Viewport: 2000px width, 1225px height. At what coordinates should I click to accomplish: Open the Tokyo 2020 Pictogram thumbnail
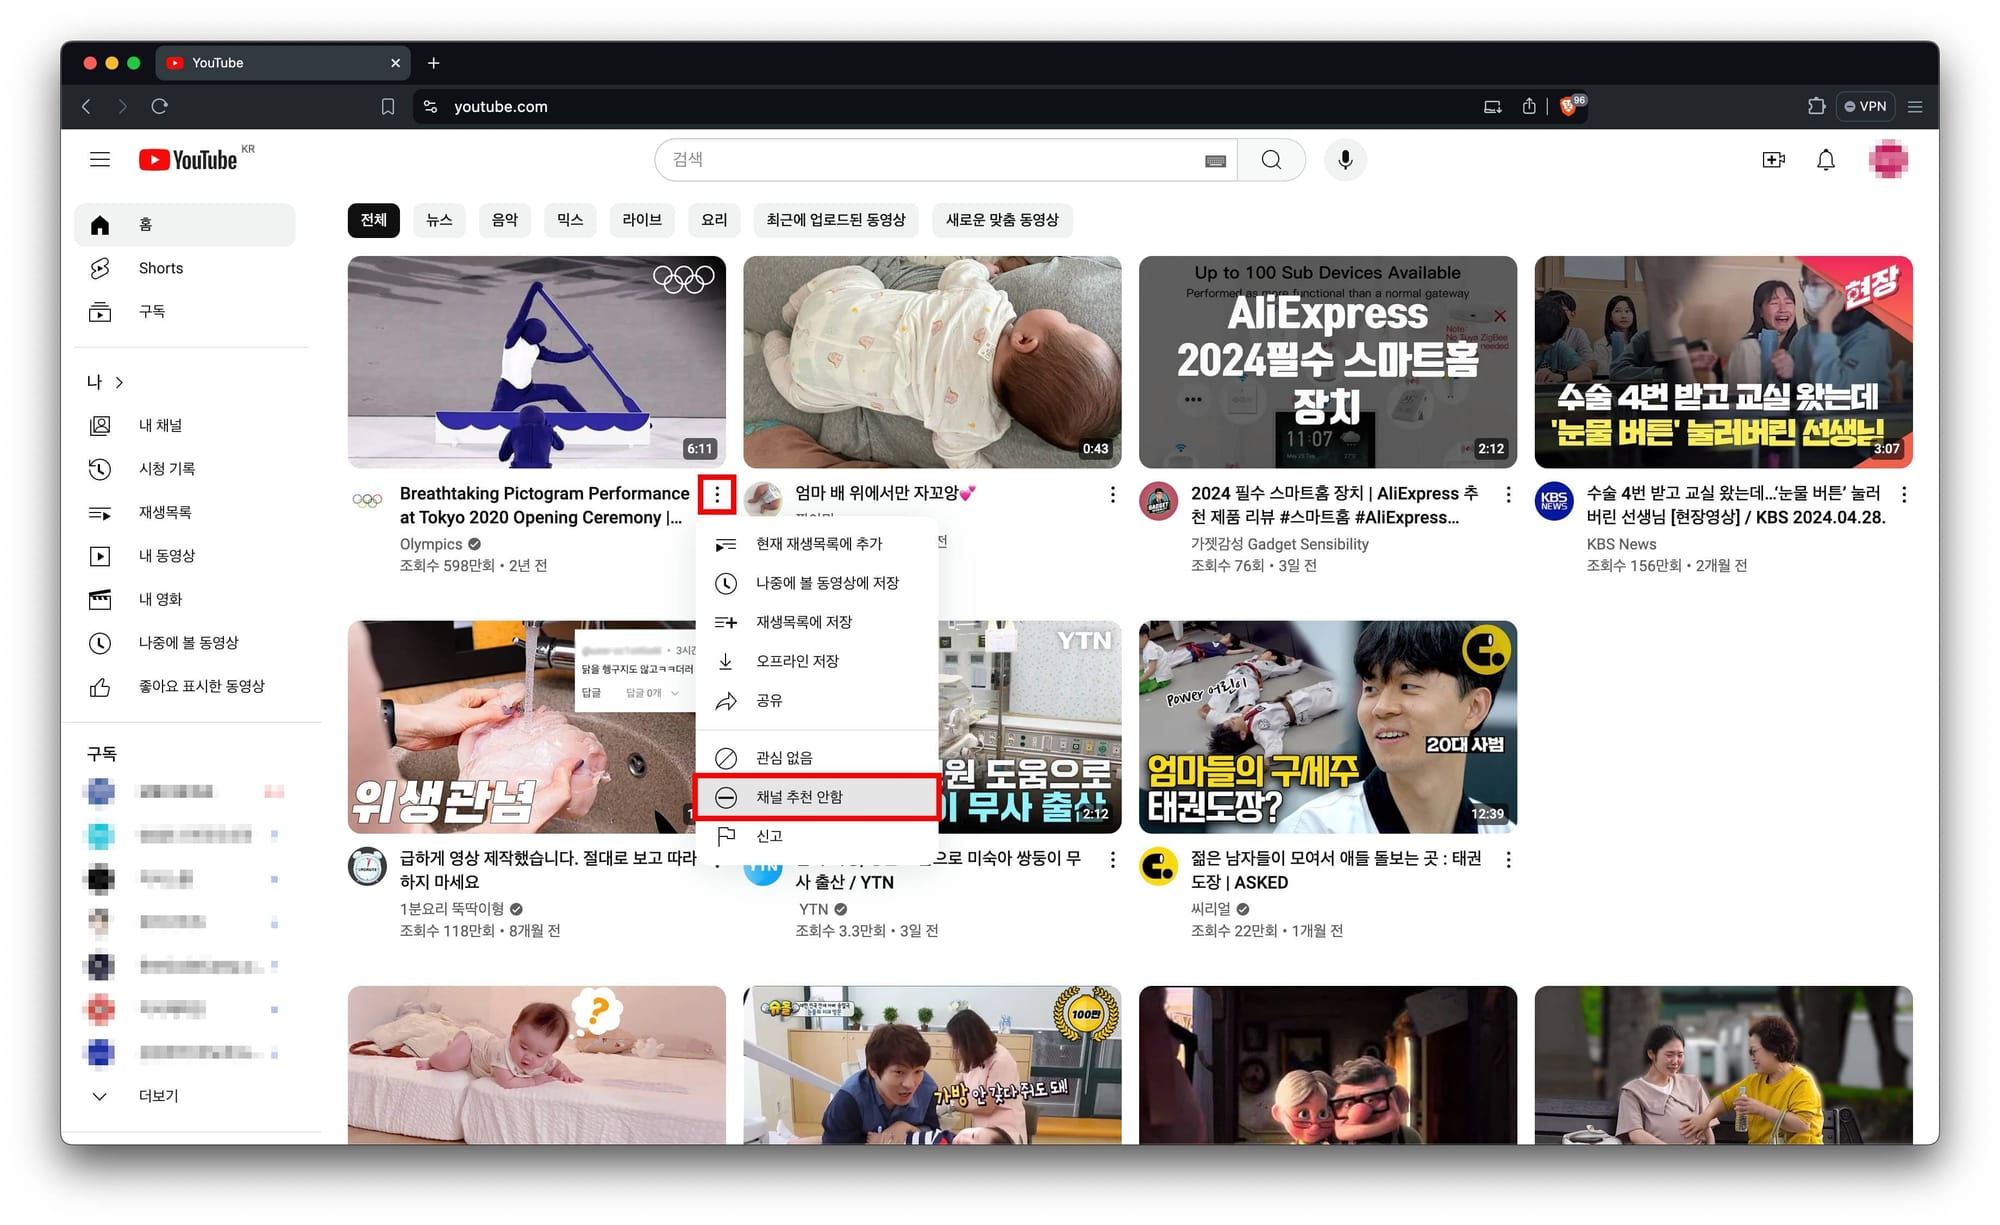(x=537, y=362)
